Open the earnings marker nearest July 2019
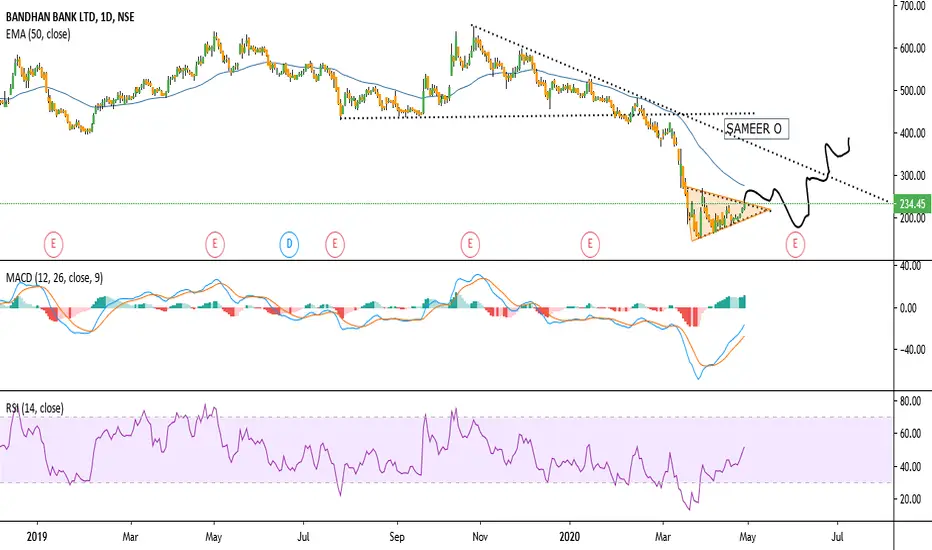This screenshot has height=550, width=932. [x=335, y=244]
